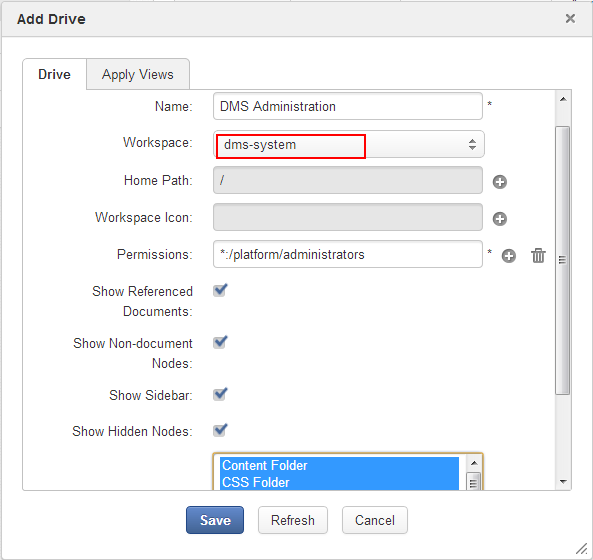This screenshot has height=560, width=593.
Task: Delete permission with the trash icon
Action: [x=538, y=255]
